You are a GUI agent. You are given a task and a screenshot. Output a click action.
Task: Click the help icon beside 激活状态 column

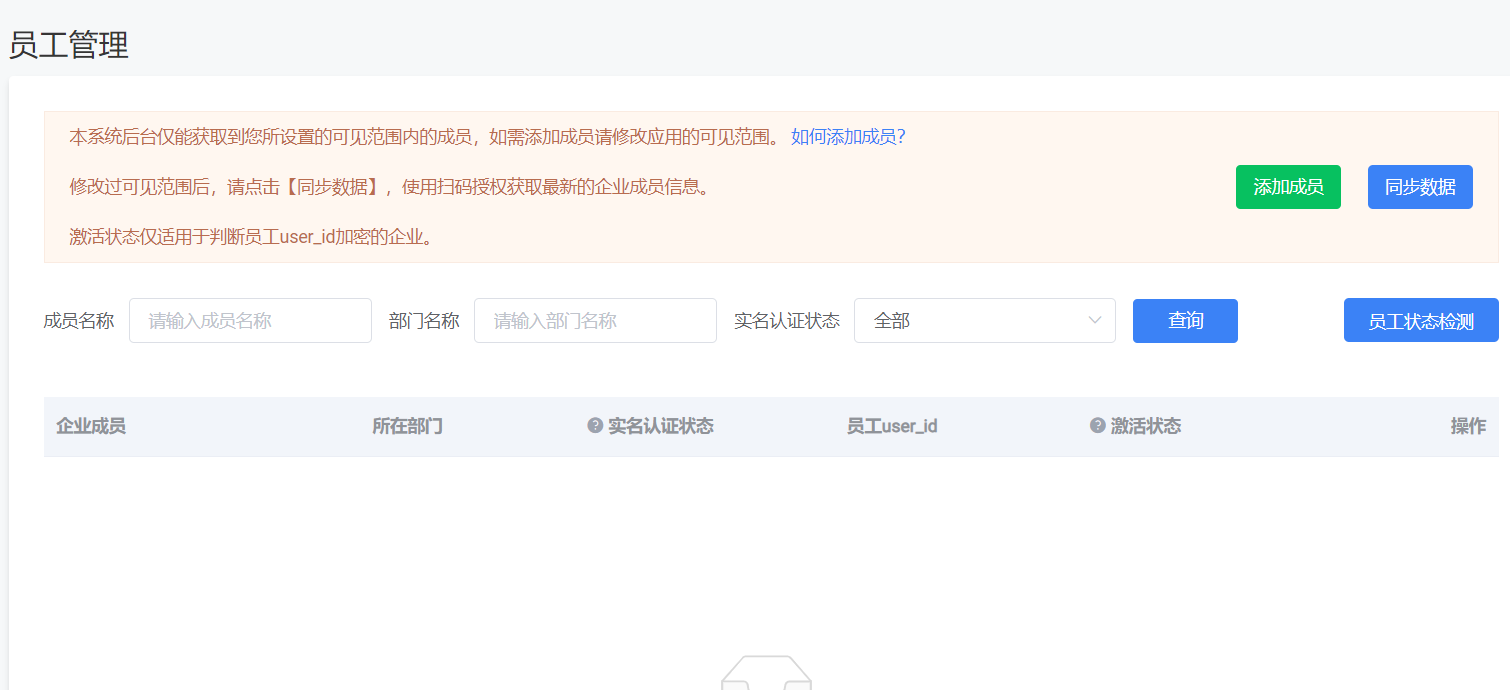click(1098, 426)
